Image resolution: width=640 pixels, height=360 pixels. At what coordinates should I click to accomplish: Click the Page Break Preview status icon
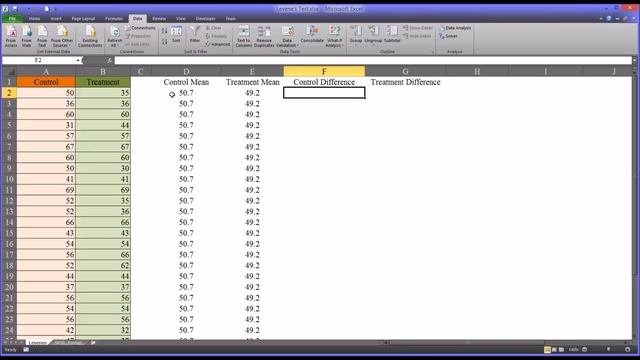pyautogui.click(x=562, y=350)
